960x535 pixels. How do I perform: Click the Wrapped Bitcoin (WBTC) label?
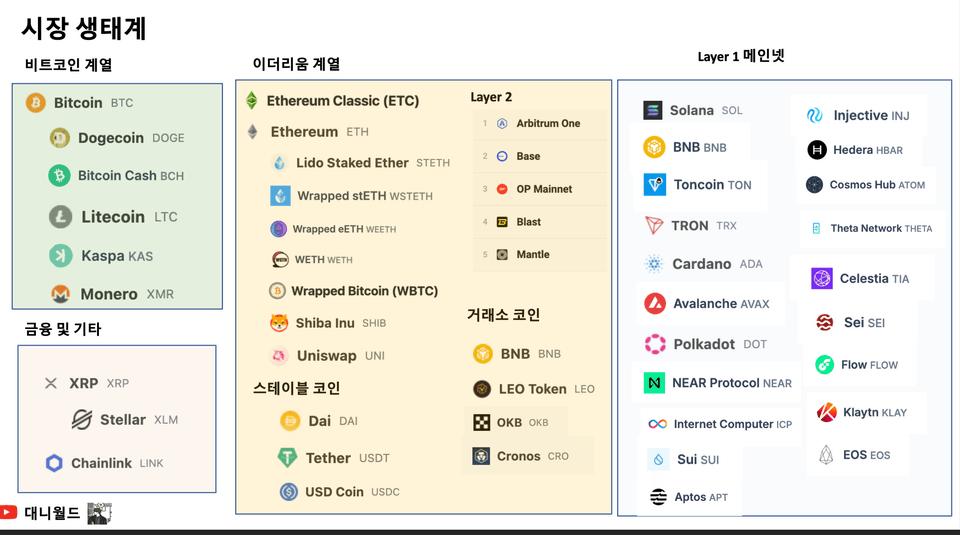pyautogui.click(x=364, y=291)
